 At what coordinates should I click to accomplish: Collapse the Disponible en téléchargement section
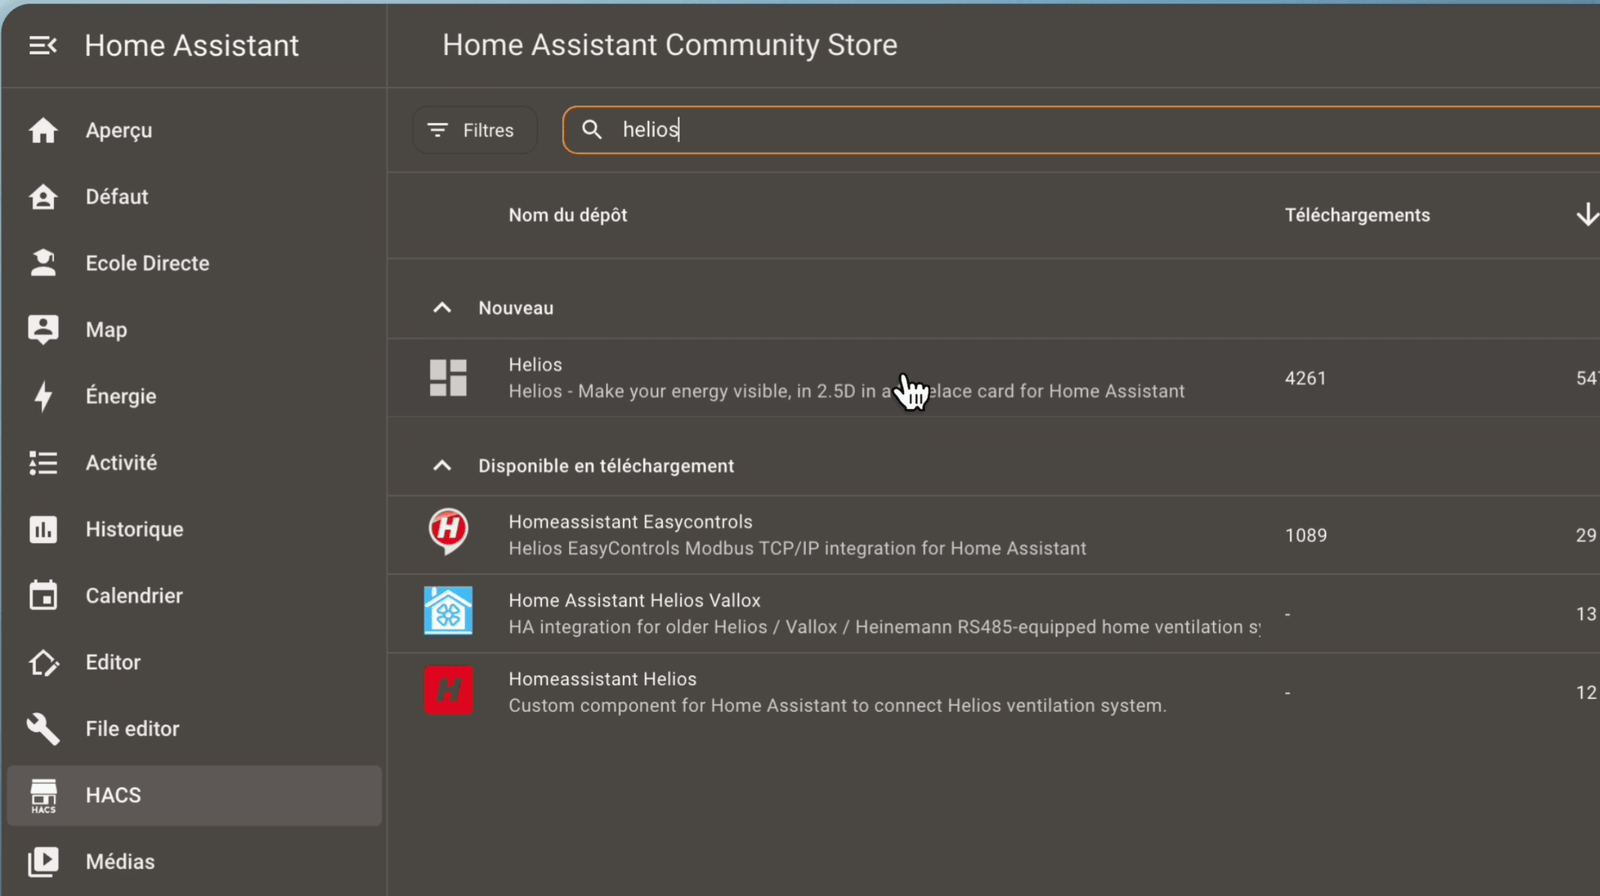click(442, 466)
